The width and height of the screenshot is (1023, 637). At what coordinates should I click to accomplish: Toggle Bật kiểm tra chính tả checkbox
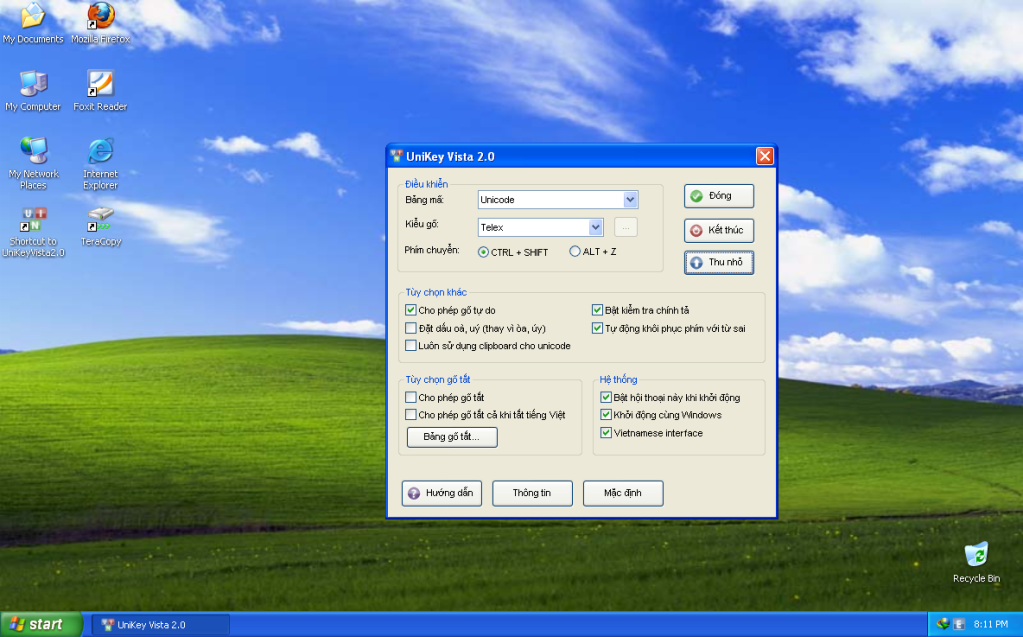point(597,310)
